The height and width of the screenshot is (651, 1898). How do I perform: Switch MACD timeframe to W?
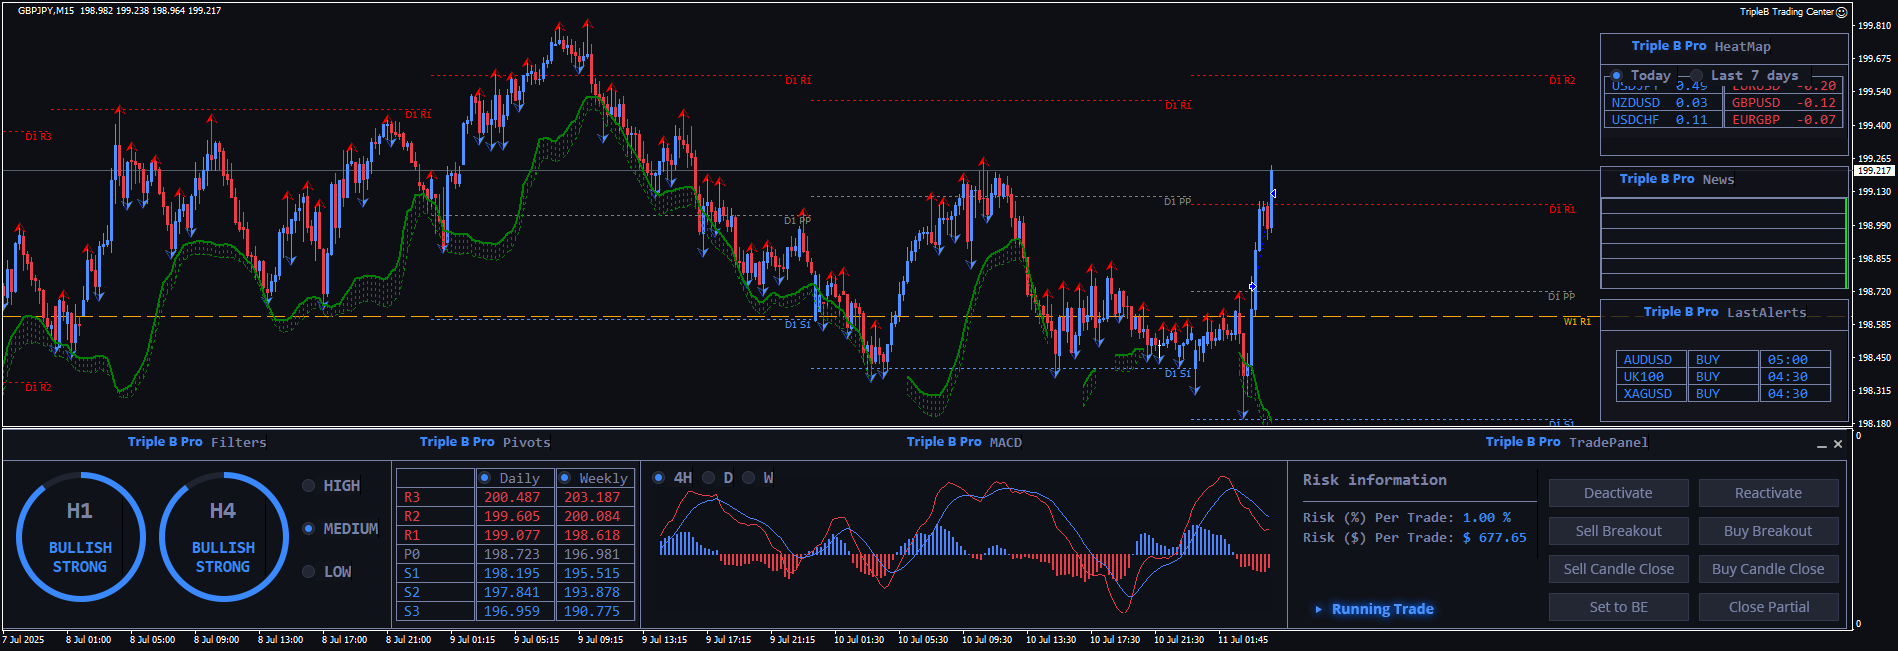click(748, 478)
